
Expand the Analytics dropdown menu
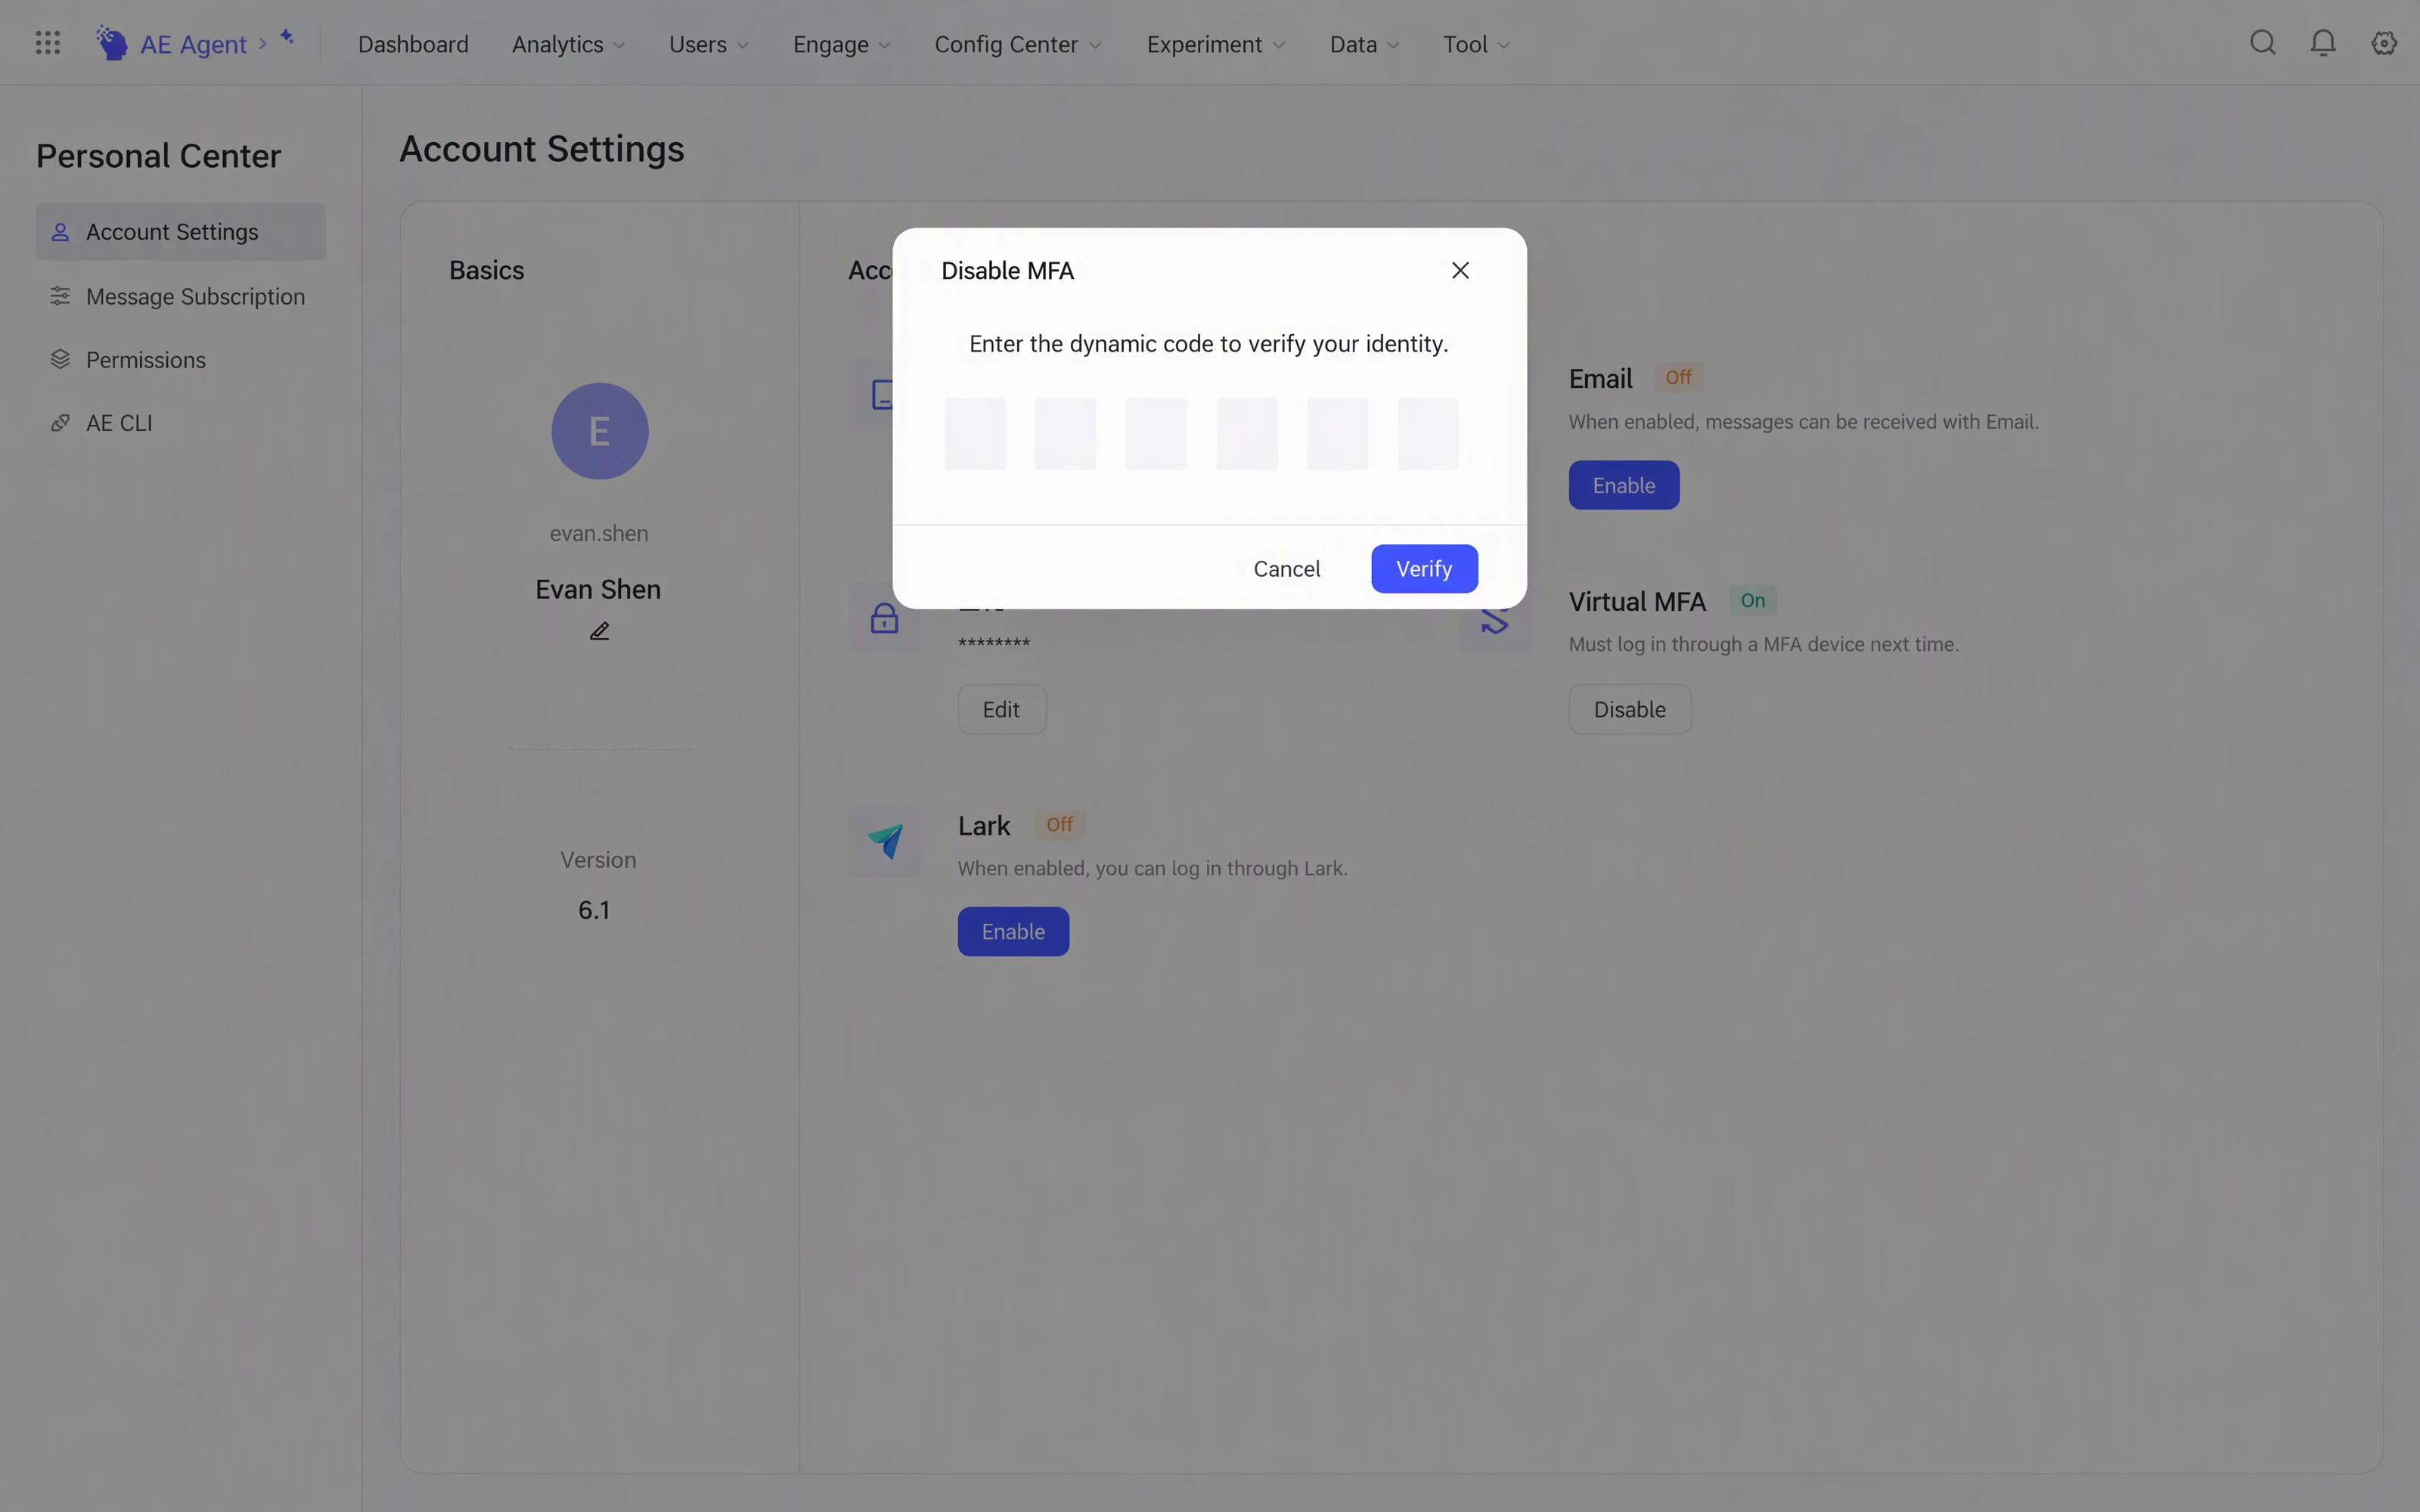point(568,44)
